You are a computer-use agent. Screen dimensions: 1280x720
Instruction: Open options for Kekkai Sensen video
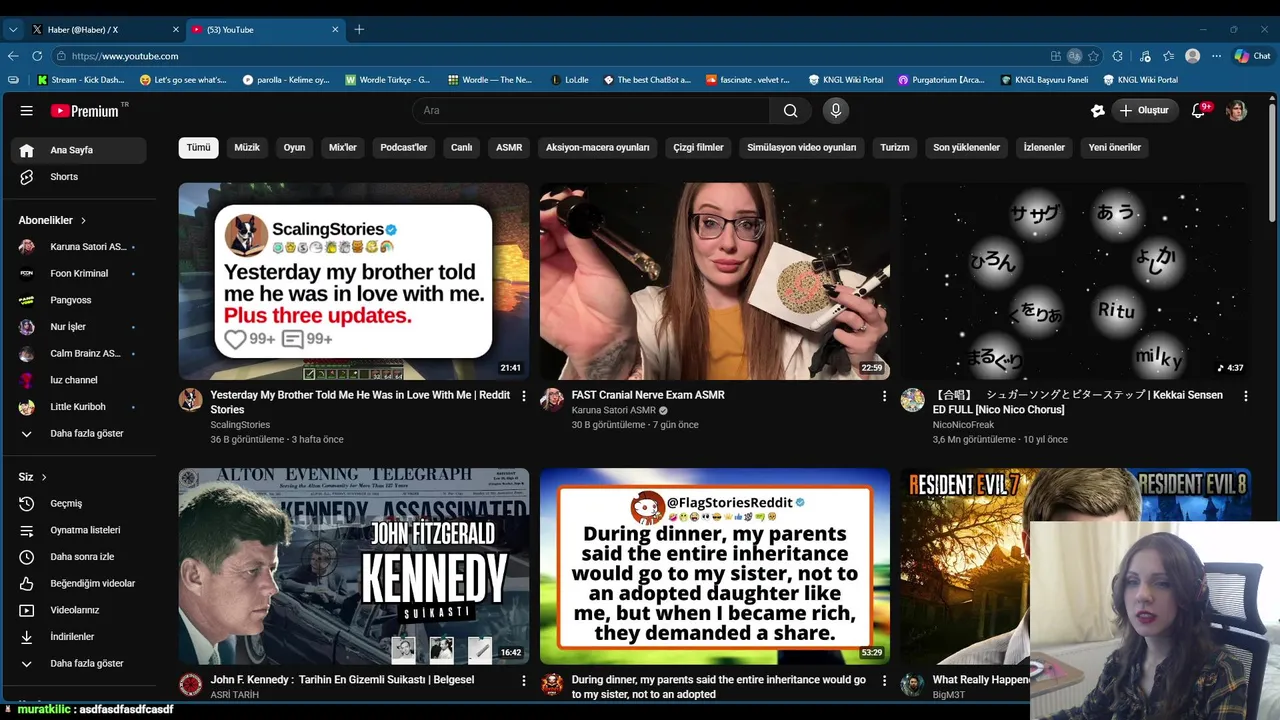click(x=1246, y=396)
